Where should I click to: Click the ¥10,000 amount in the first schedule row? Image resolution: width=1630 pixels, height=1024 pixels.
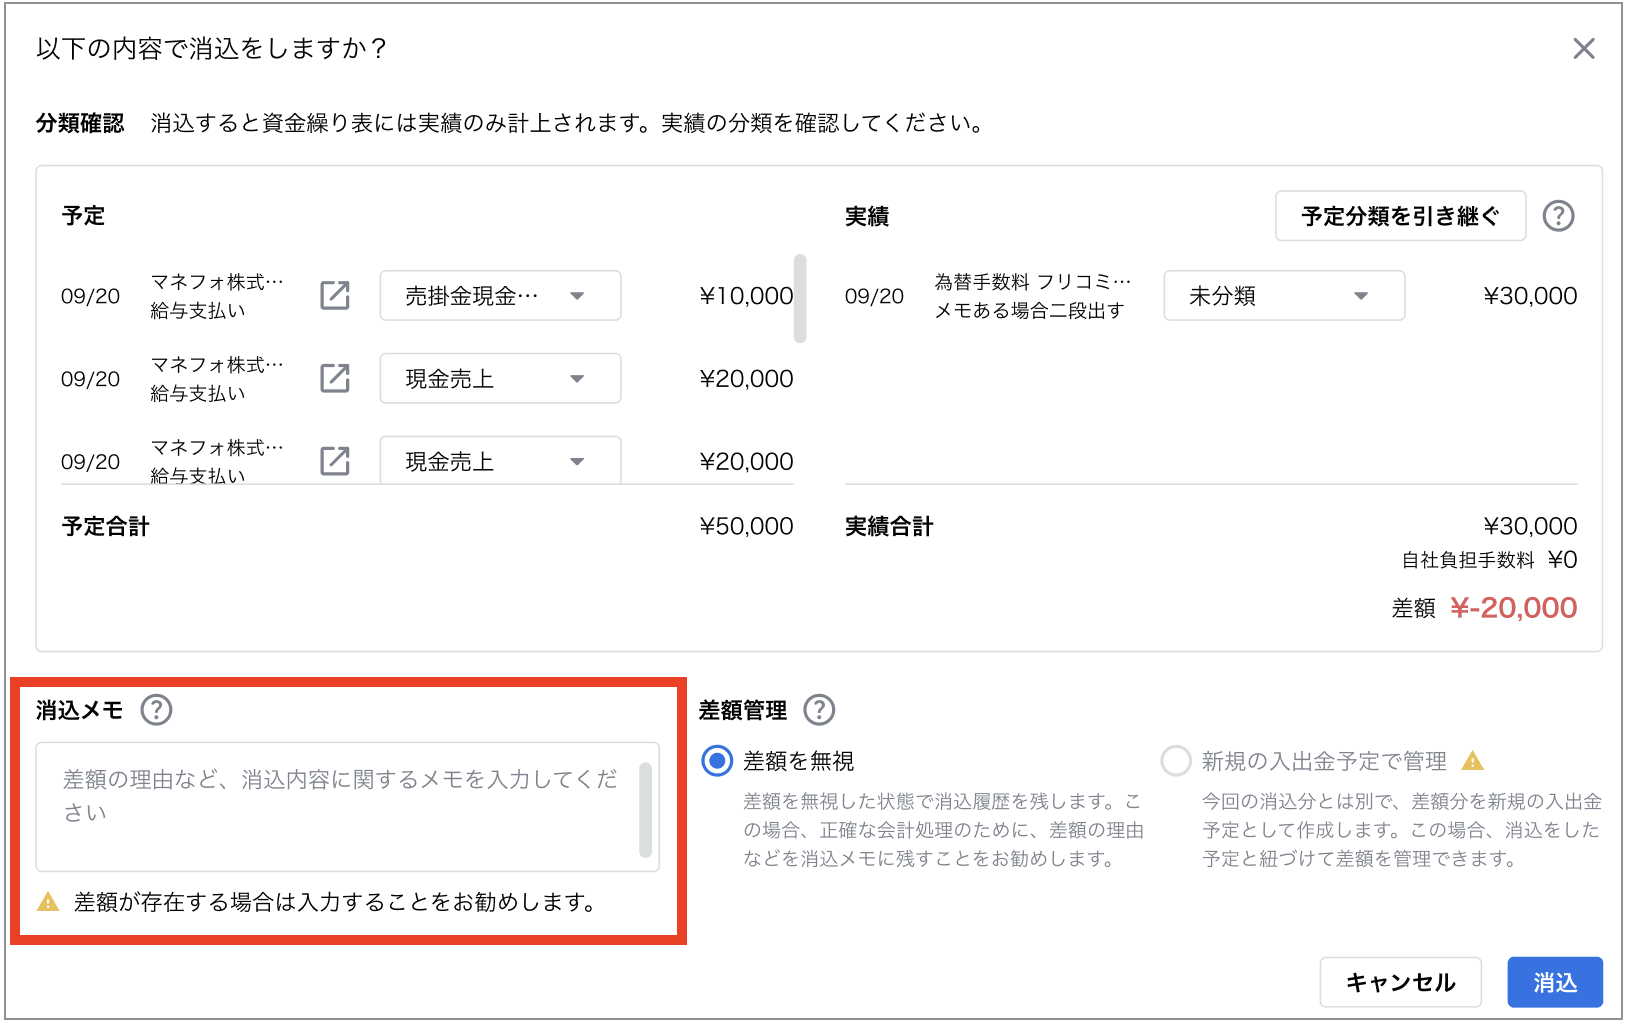click(x=746, y=296)
